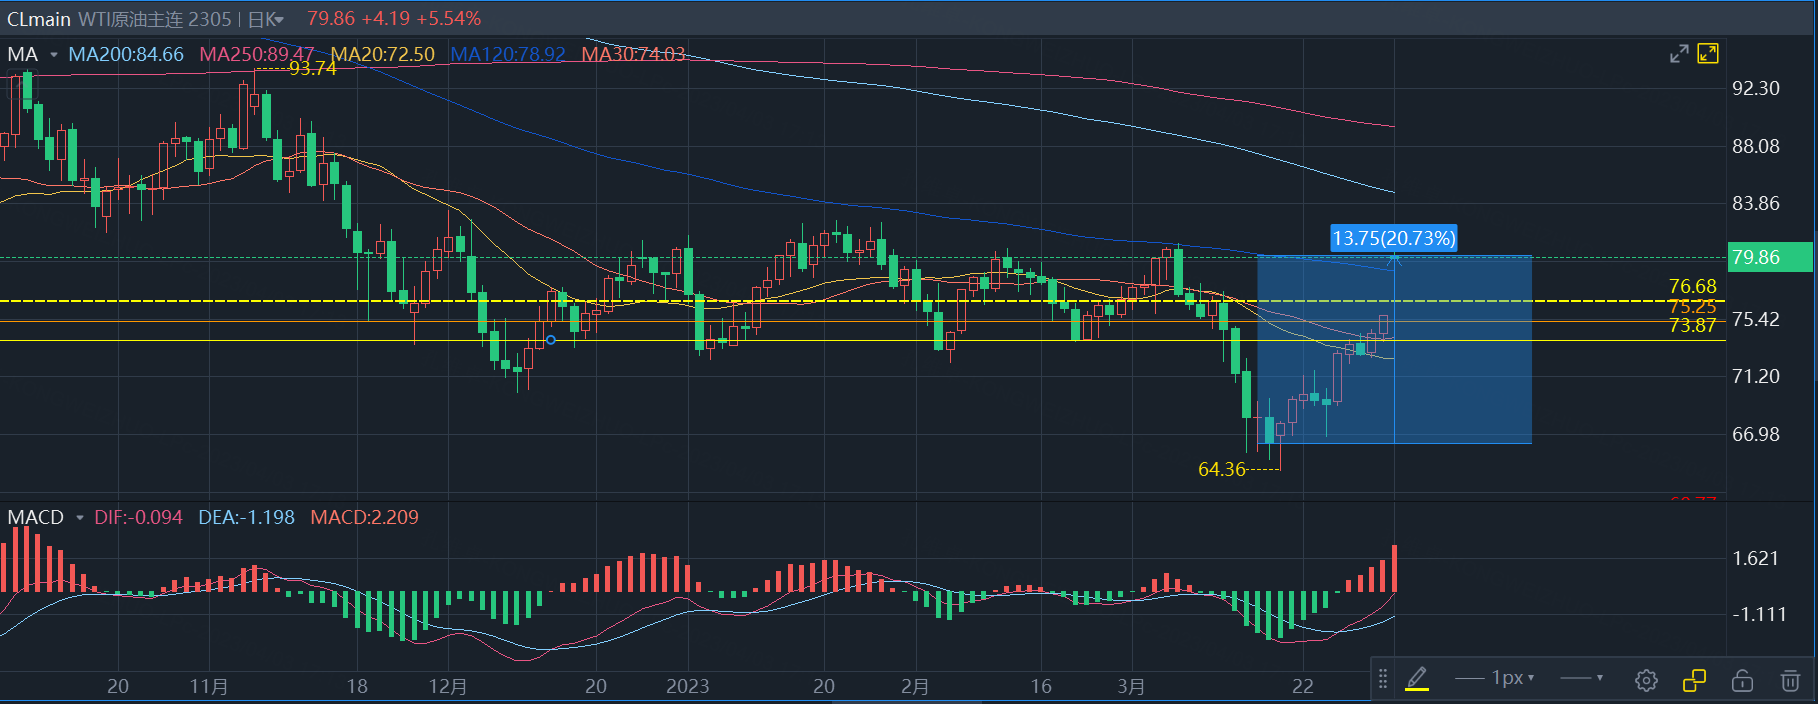Click the 88.08 price axis label
The image size is (1818, 704).
1756,146
